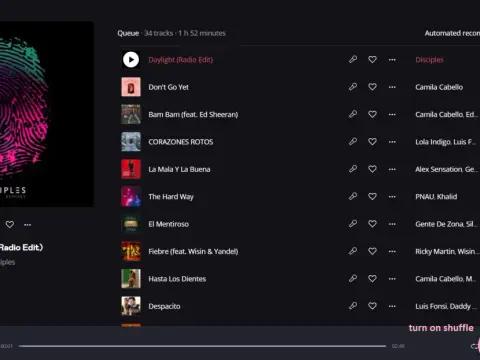
Task: Open Fiebre cover thumbnail
Action: (x=131, y=251)
